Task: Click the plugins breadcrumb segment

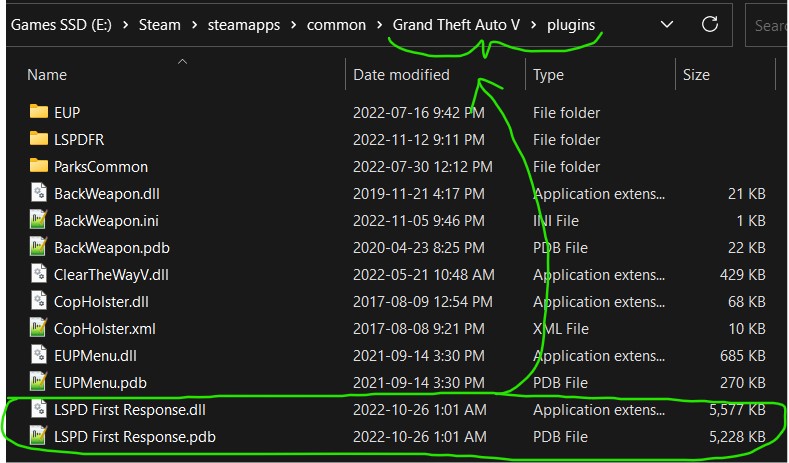Action: (571, 25)
